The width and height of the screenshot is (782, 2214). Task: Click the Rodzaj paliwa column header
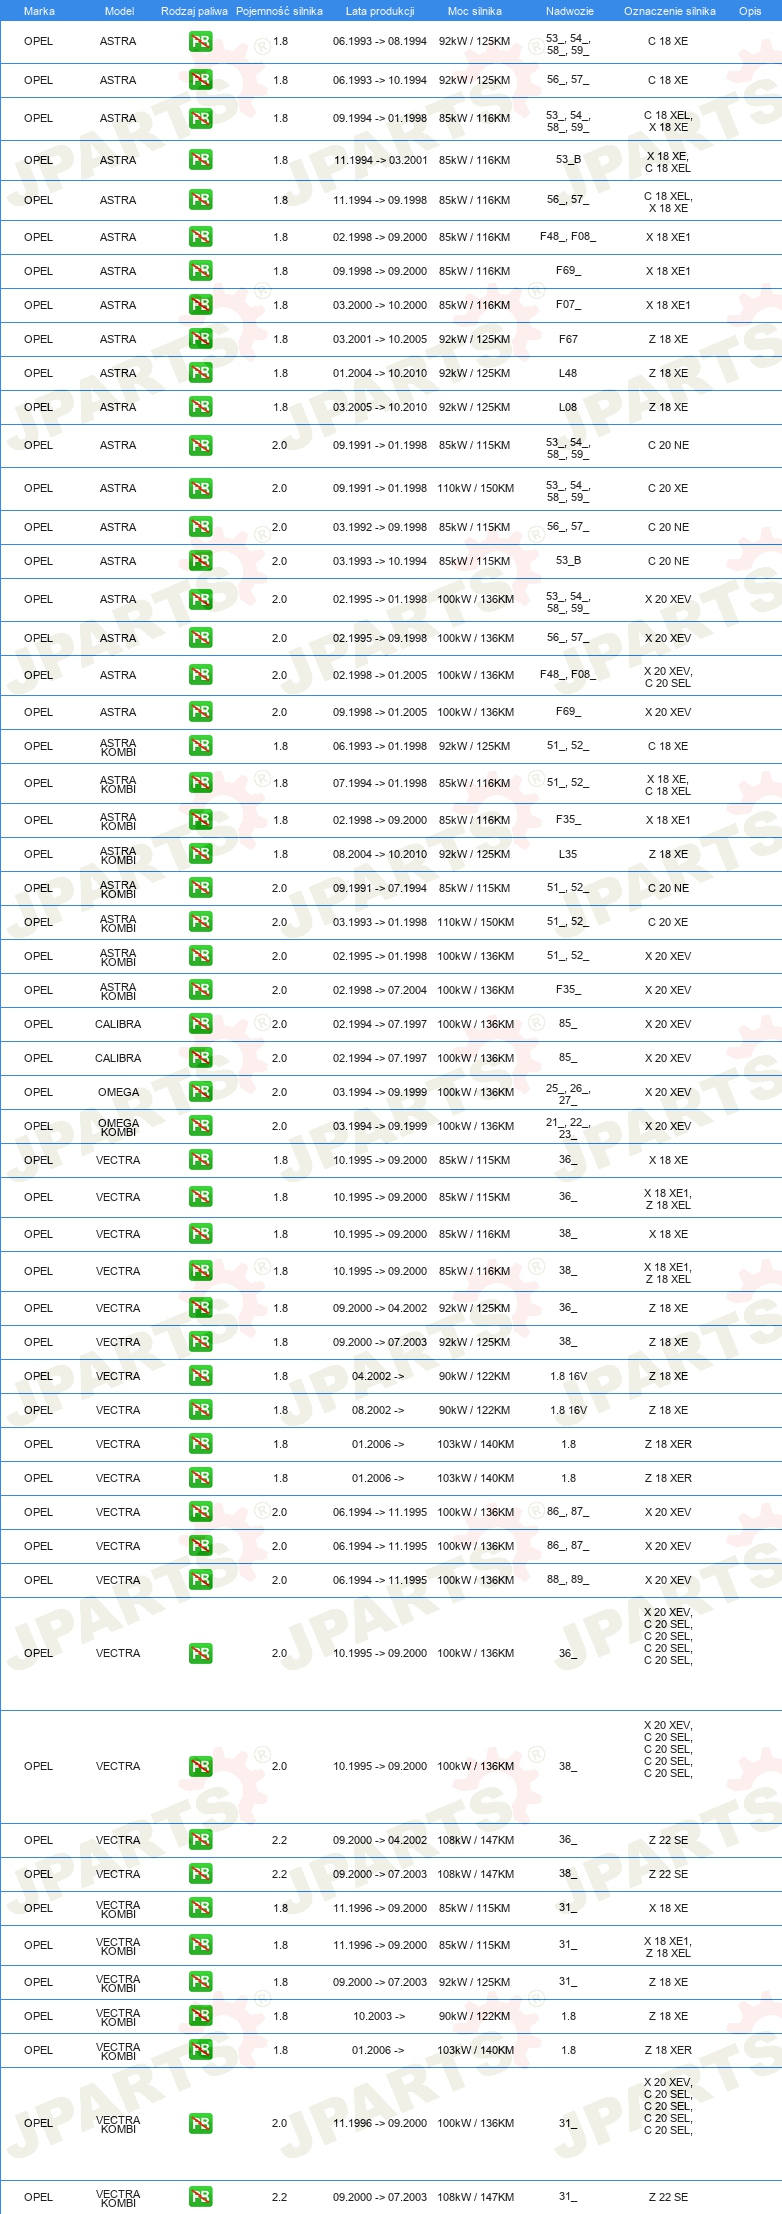pyautogui.click(x=194, y=11)
